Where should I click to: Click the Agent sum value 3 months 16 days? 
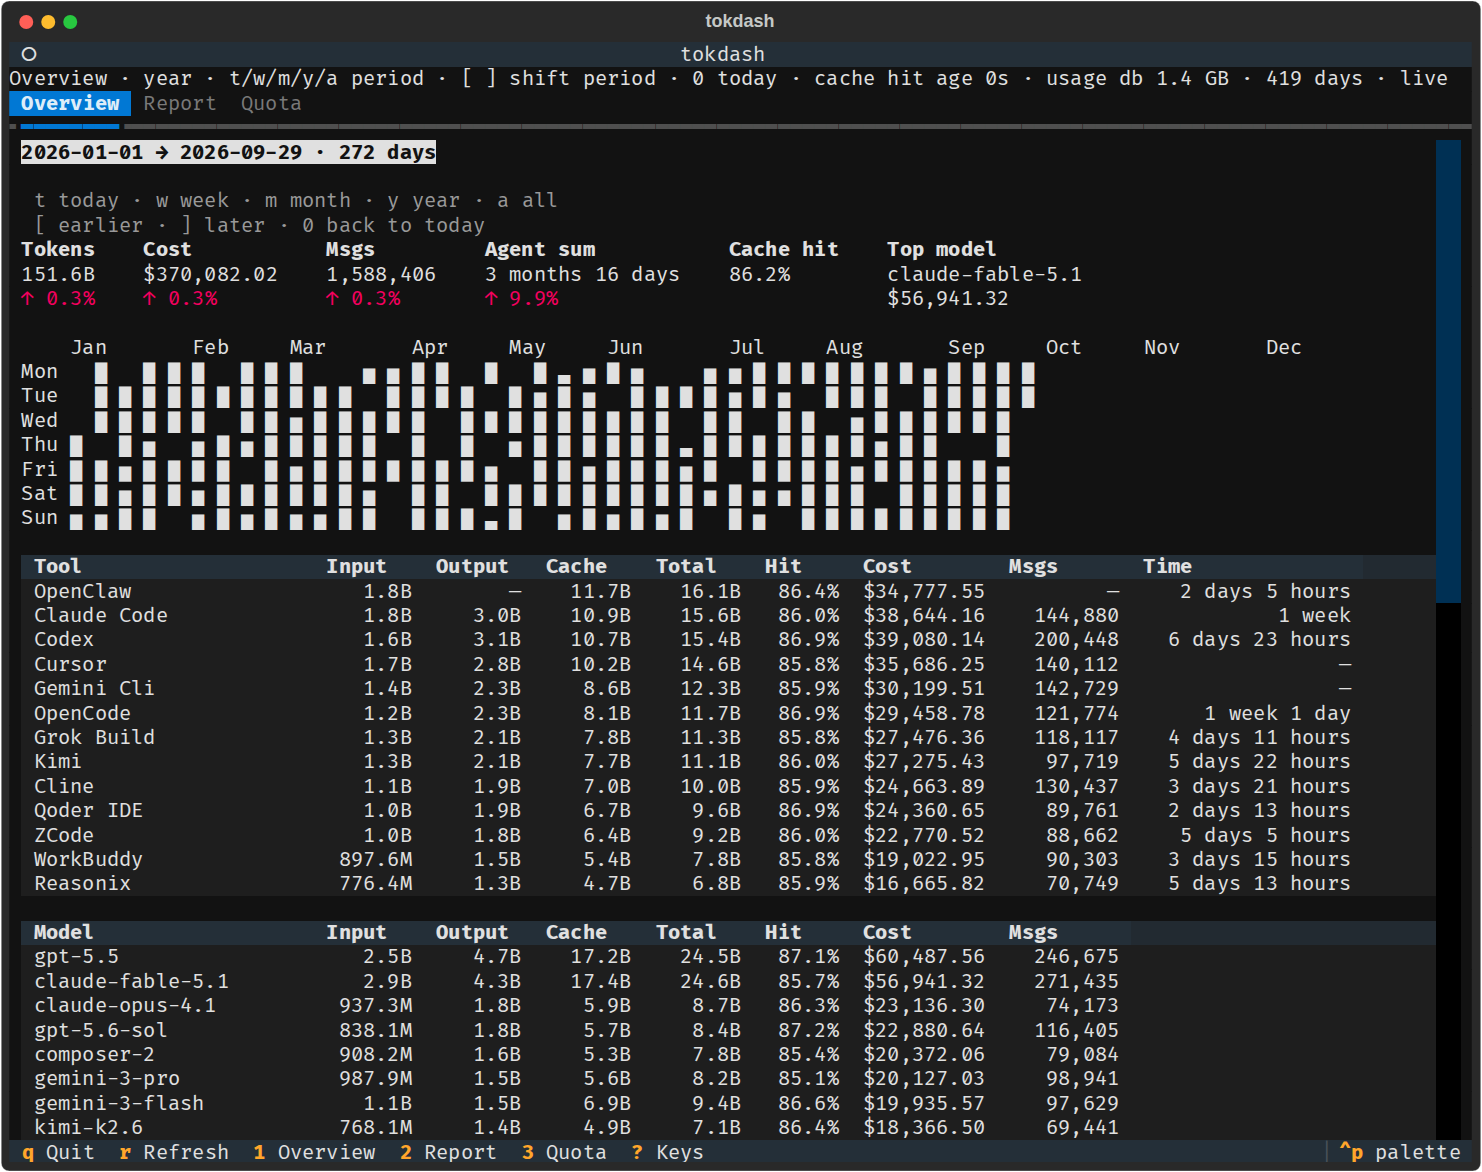click(582, 274)
